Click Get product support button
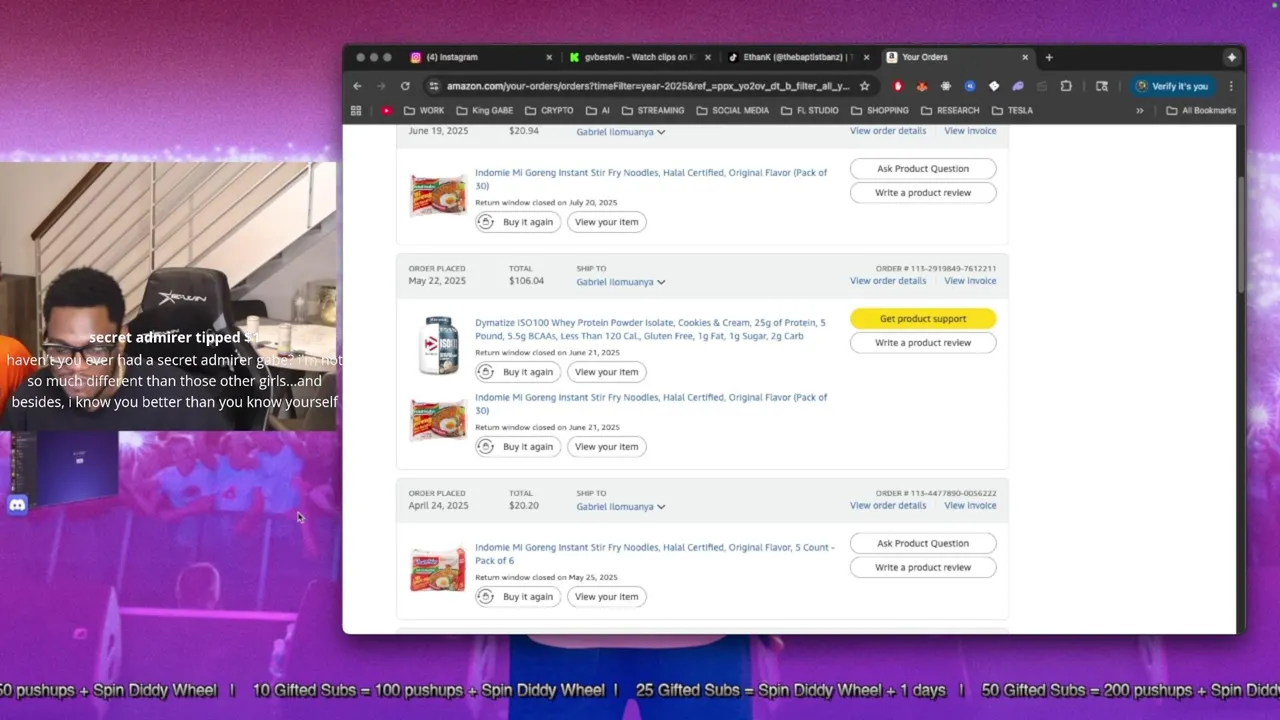The width and height of the screenshot is (1280, 720). click(923, 319)
